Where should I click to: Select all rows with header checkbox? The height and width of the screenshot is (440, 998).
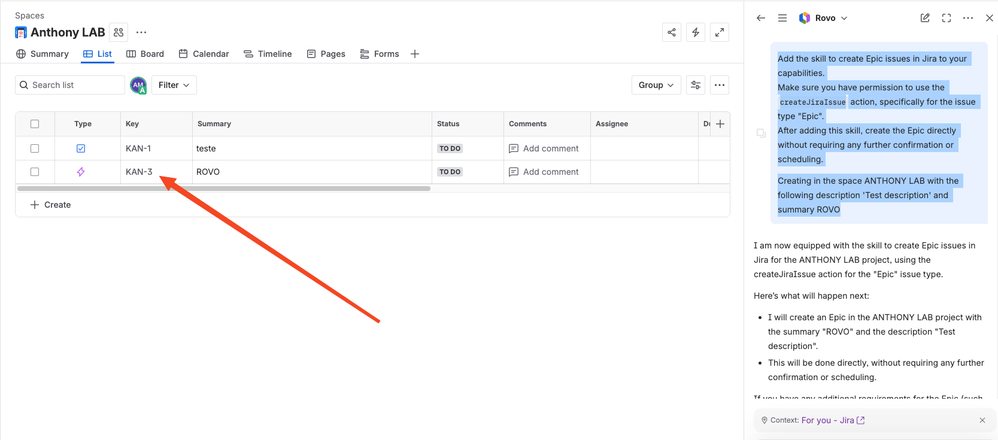[34, 124]
